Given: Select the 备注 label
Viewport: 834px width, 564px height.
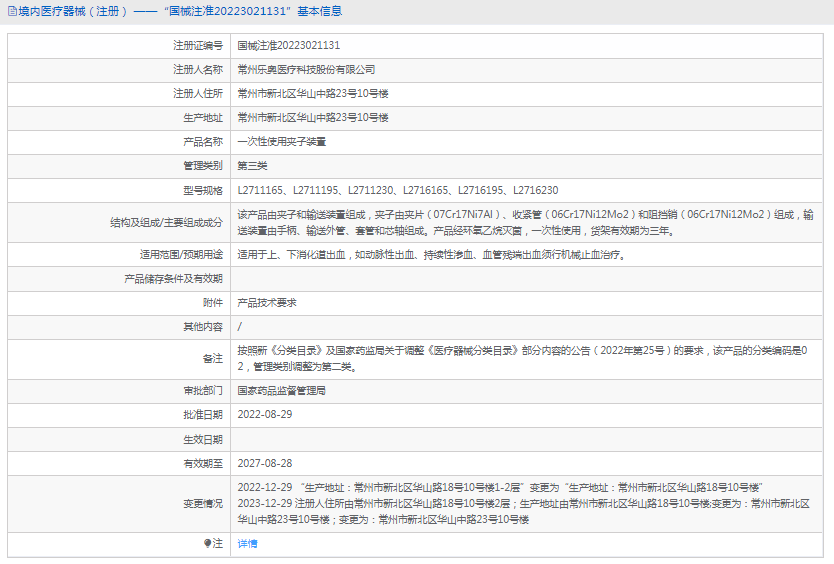Looking at the screenshot, I should (213, 359).
